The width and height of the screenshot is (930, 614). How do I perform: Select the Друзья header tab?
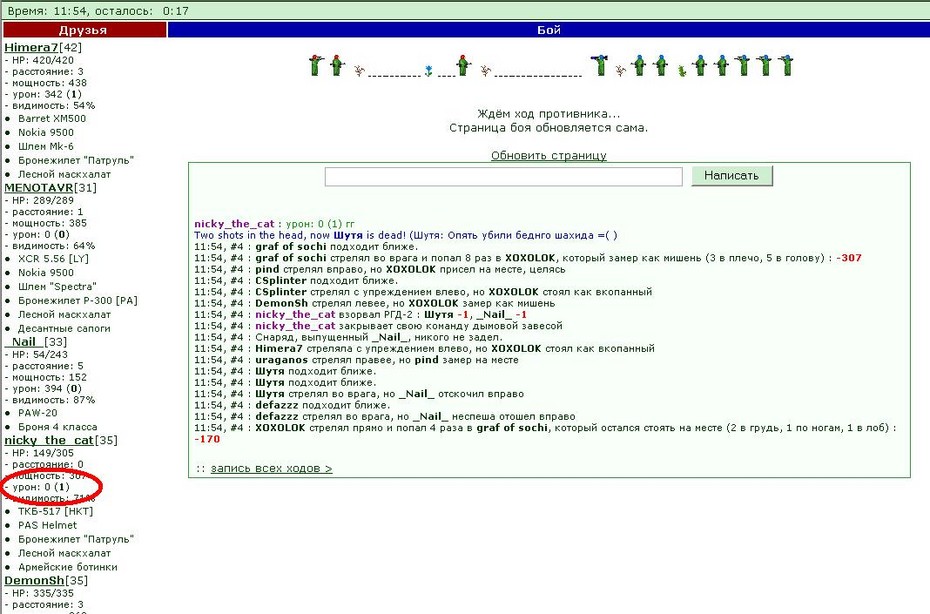coord(84,30)
